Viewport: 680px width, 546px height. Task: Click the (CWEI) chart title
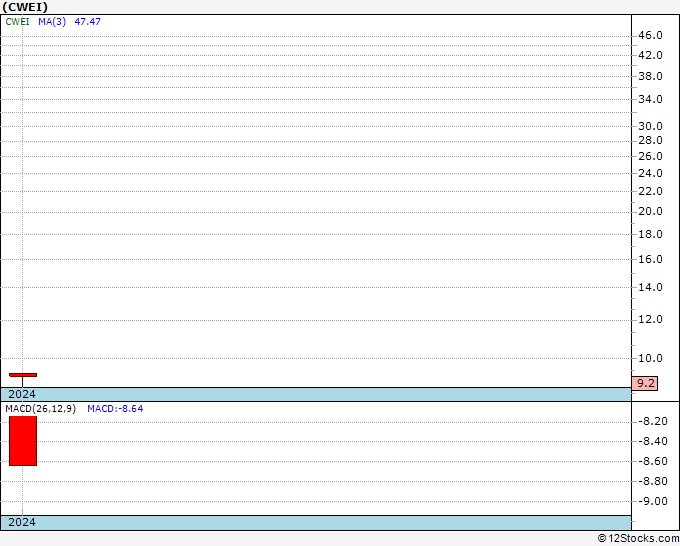pos(25,7)
